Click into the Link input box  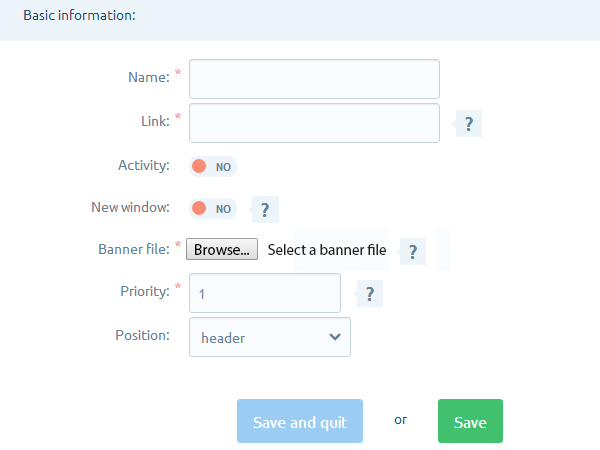click(x=314, y=123)
